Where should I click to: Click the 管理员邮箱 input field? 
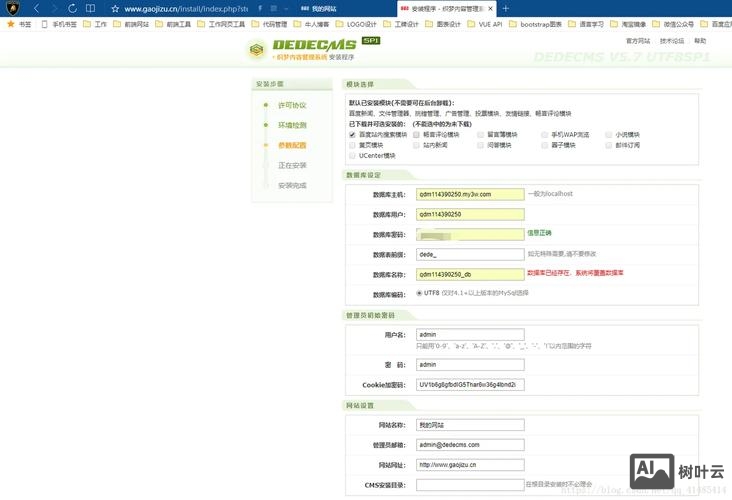470,445
